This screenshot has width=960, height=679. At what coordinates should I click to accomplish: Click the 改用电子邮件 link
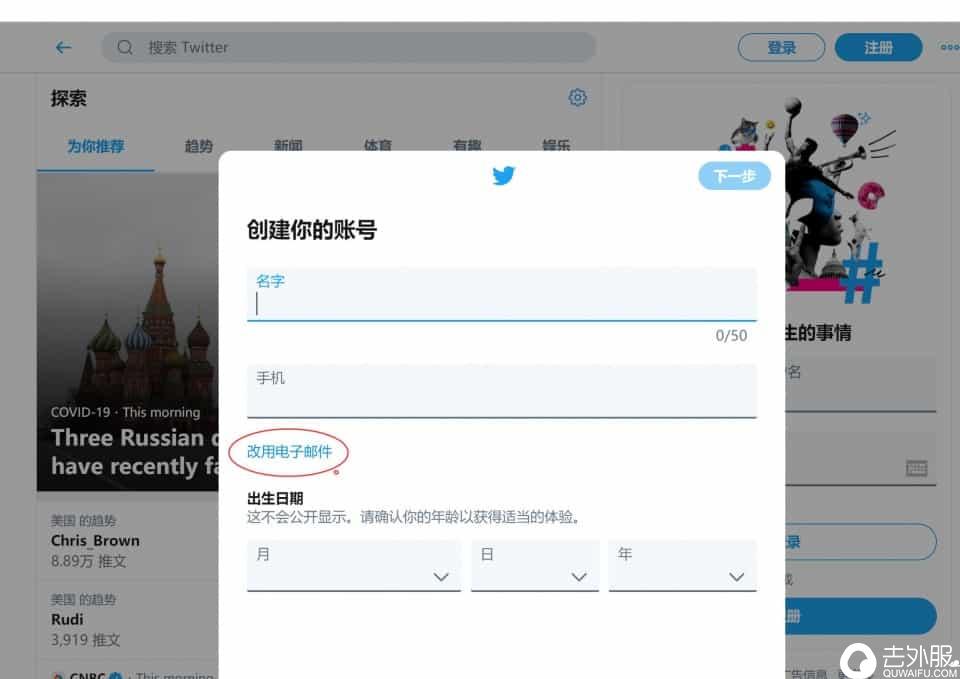pyautogui.click(x=288, y=451)
